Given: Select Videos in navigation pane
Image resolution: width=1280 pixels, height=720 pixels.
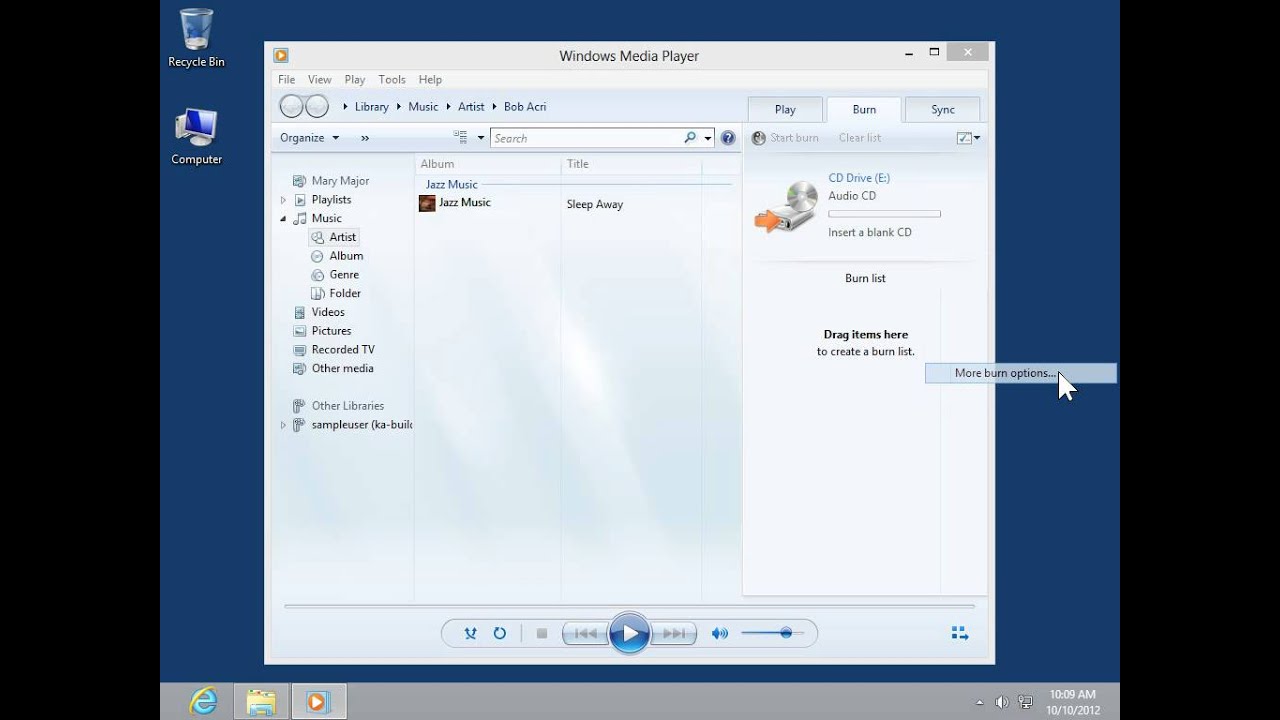Looking at the screenshot, I should [x=328, y=312].
